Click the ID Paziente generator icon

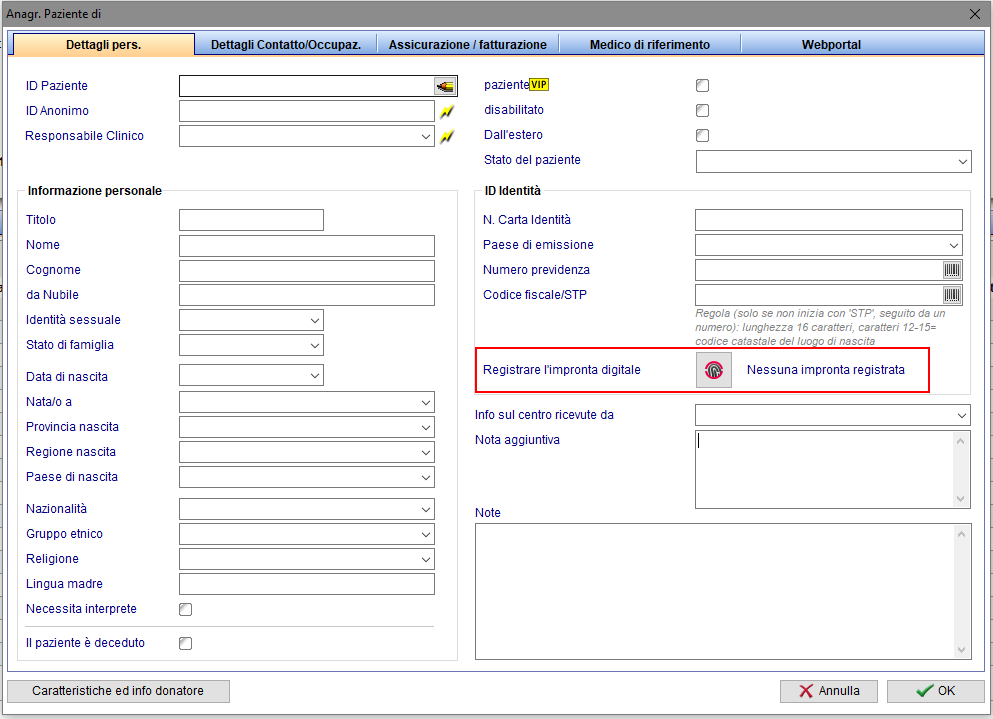pos(445,86)
